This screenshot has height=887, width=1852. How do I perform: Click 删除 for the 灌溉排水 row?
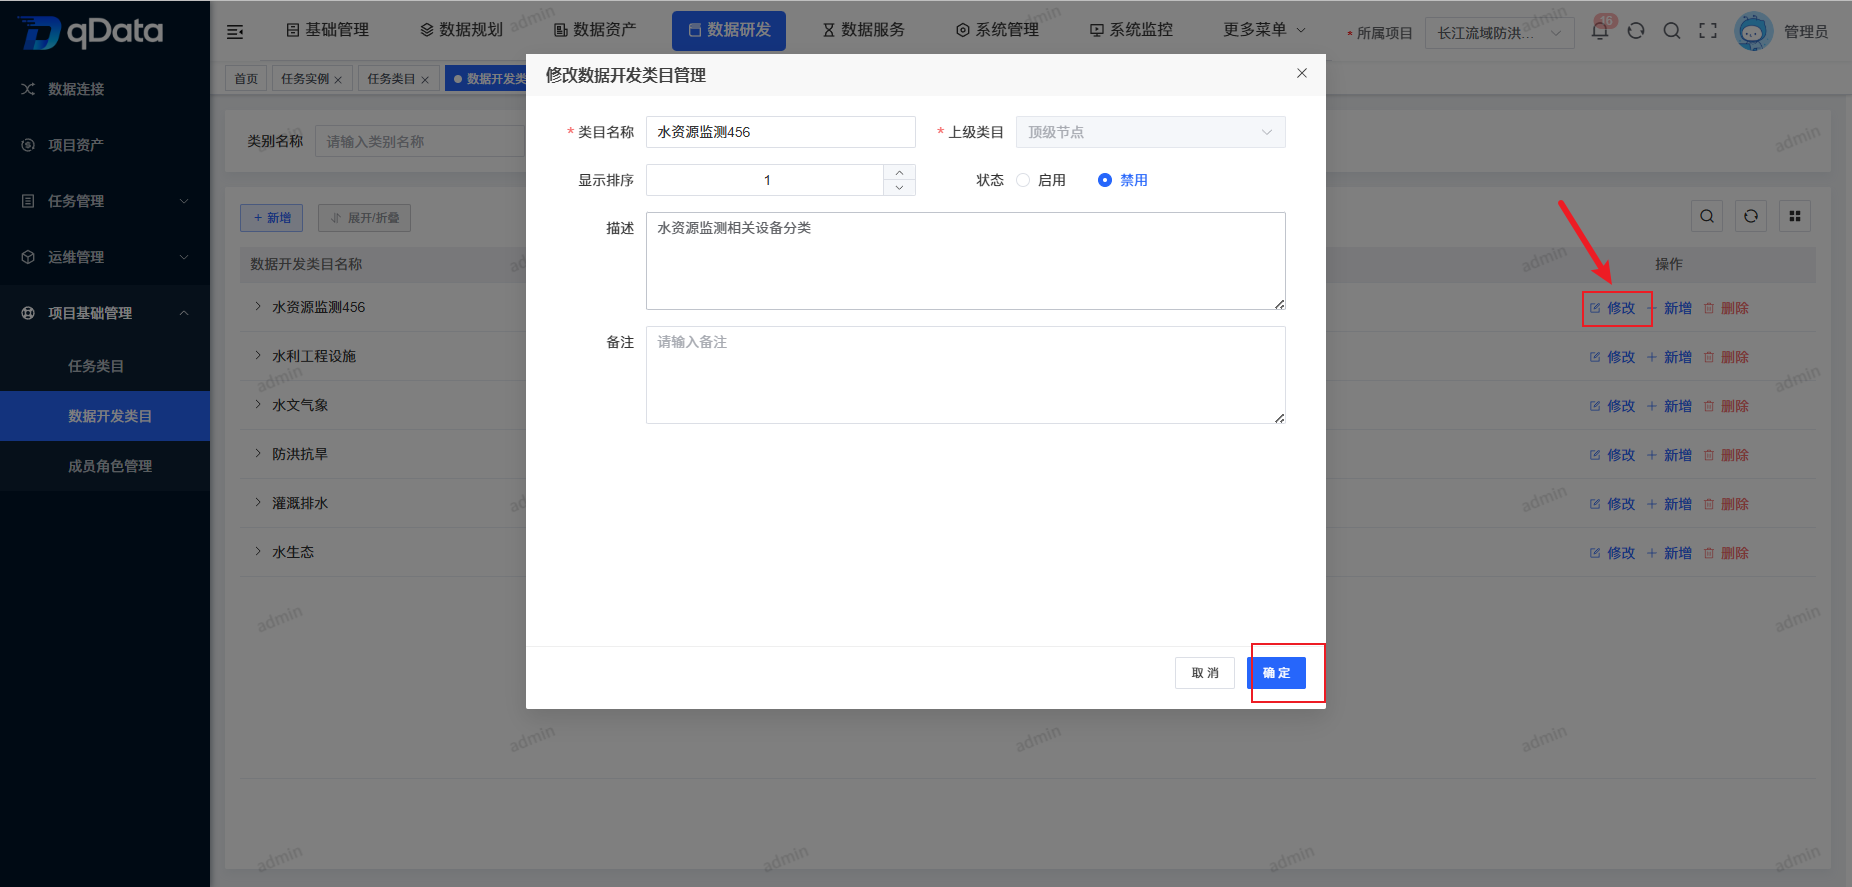tap(1726, 504)
